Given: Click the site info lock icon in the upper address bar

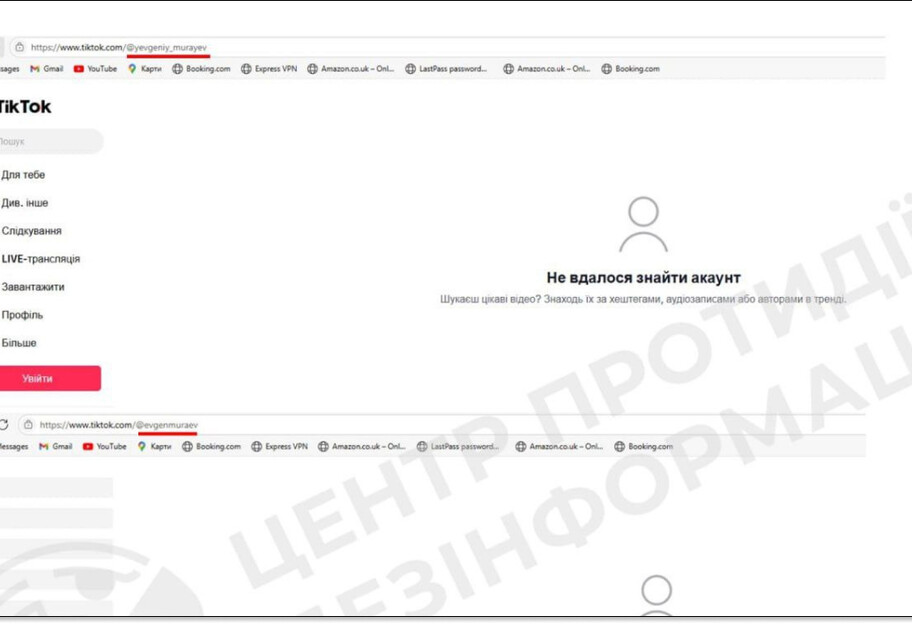Looking at the screenshot, I should [x=19, y=47].
